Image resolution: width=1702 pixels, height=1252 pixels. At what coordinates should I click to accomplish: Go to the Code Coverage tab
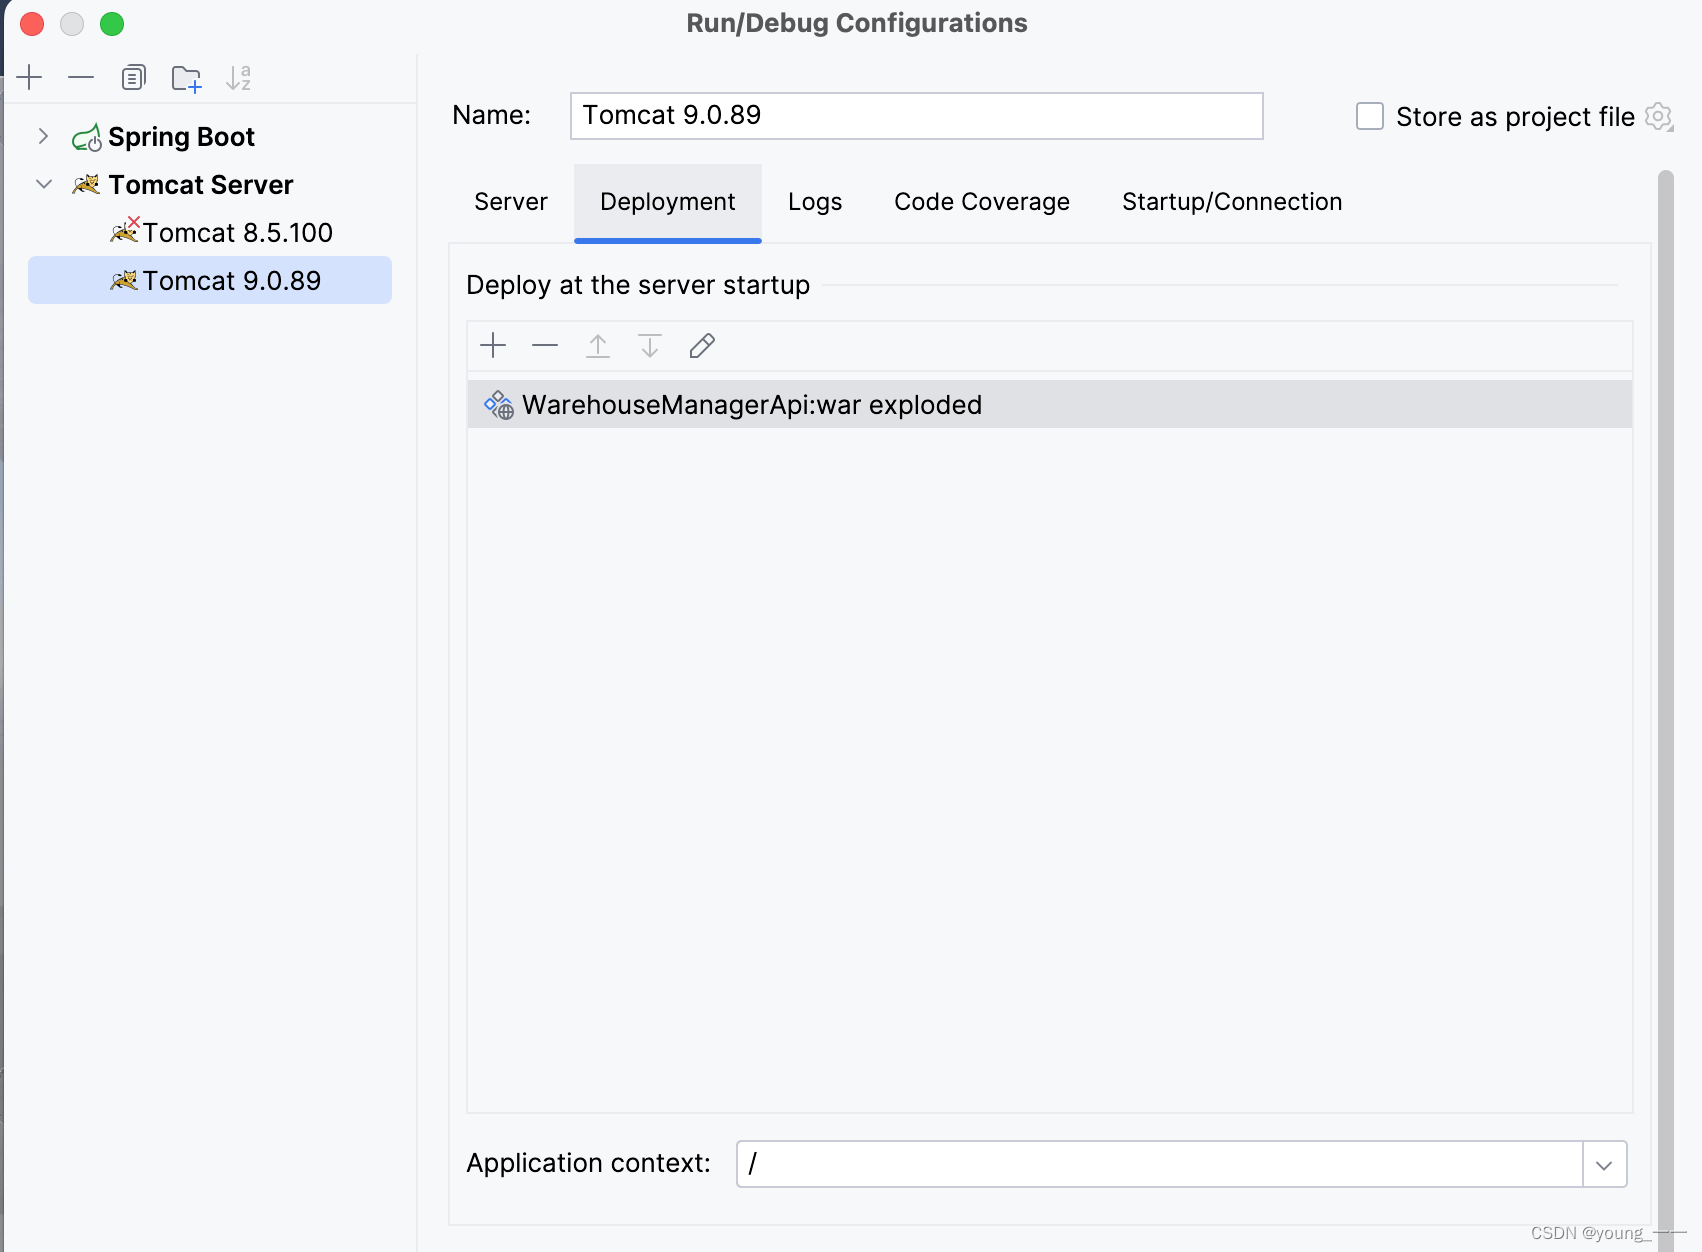(x=982, y=202)
